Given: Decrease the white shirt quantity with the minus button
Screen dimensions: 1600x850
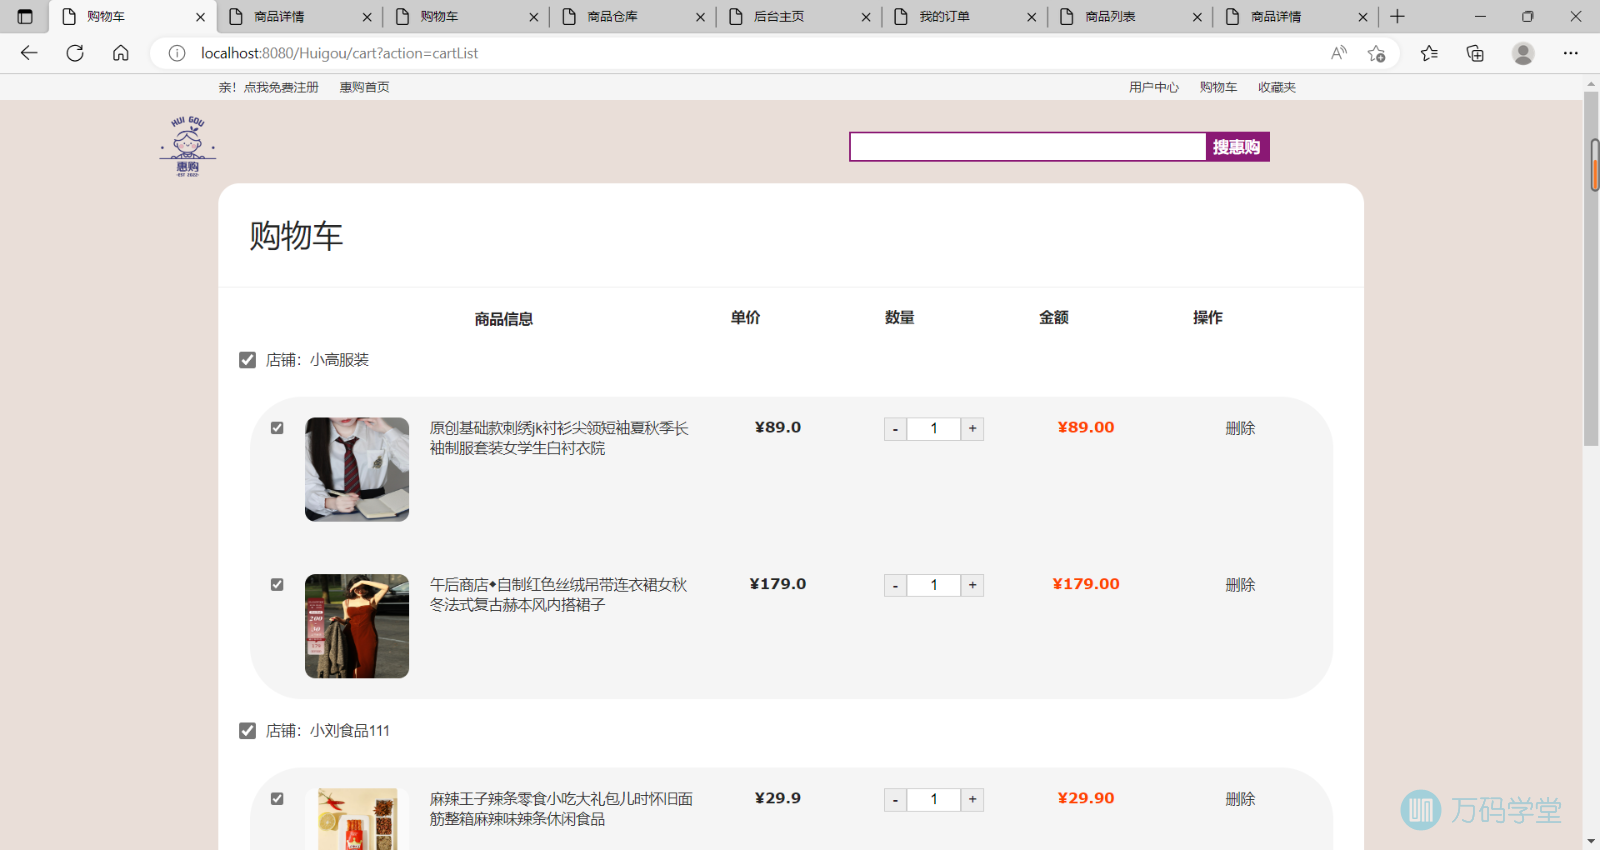Looking at the screenshot, I should 895,429.
